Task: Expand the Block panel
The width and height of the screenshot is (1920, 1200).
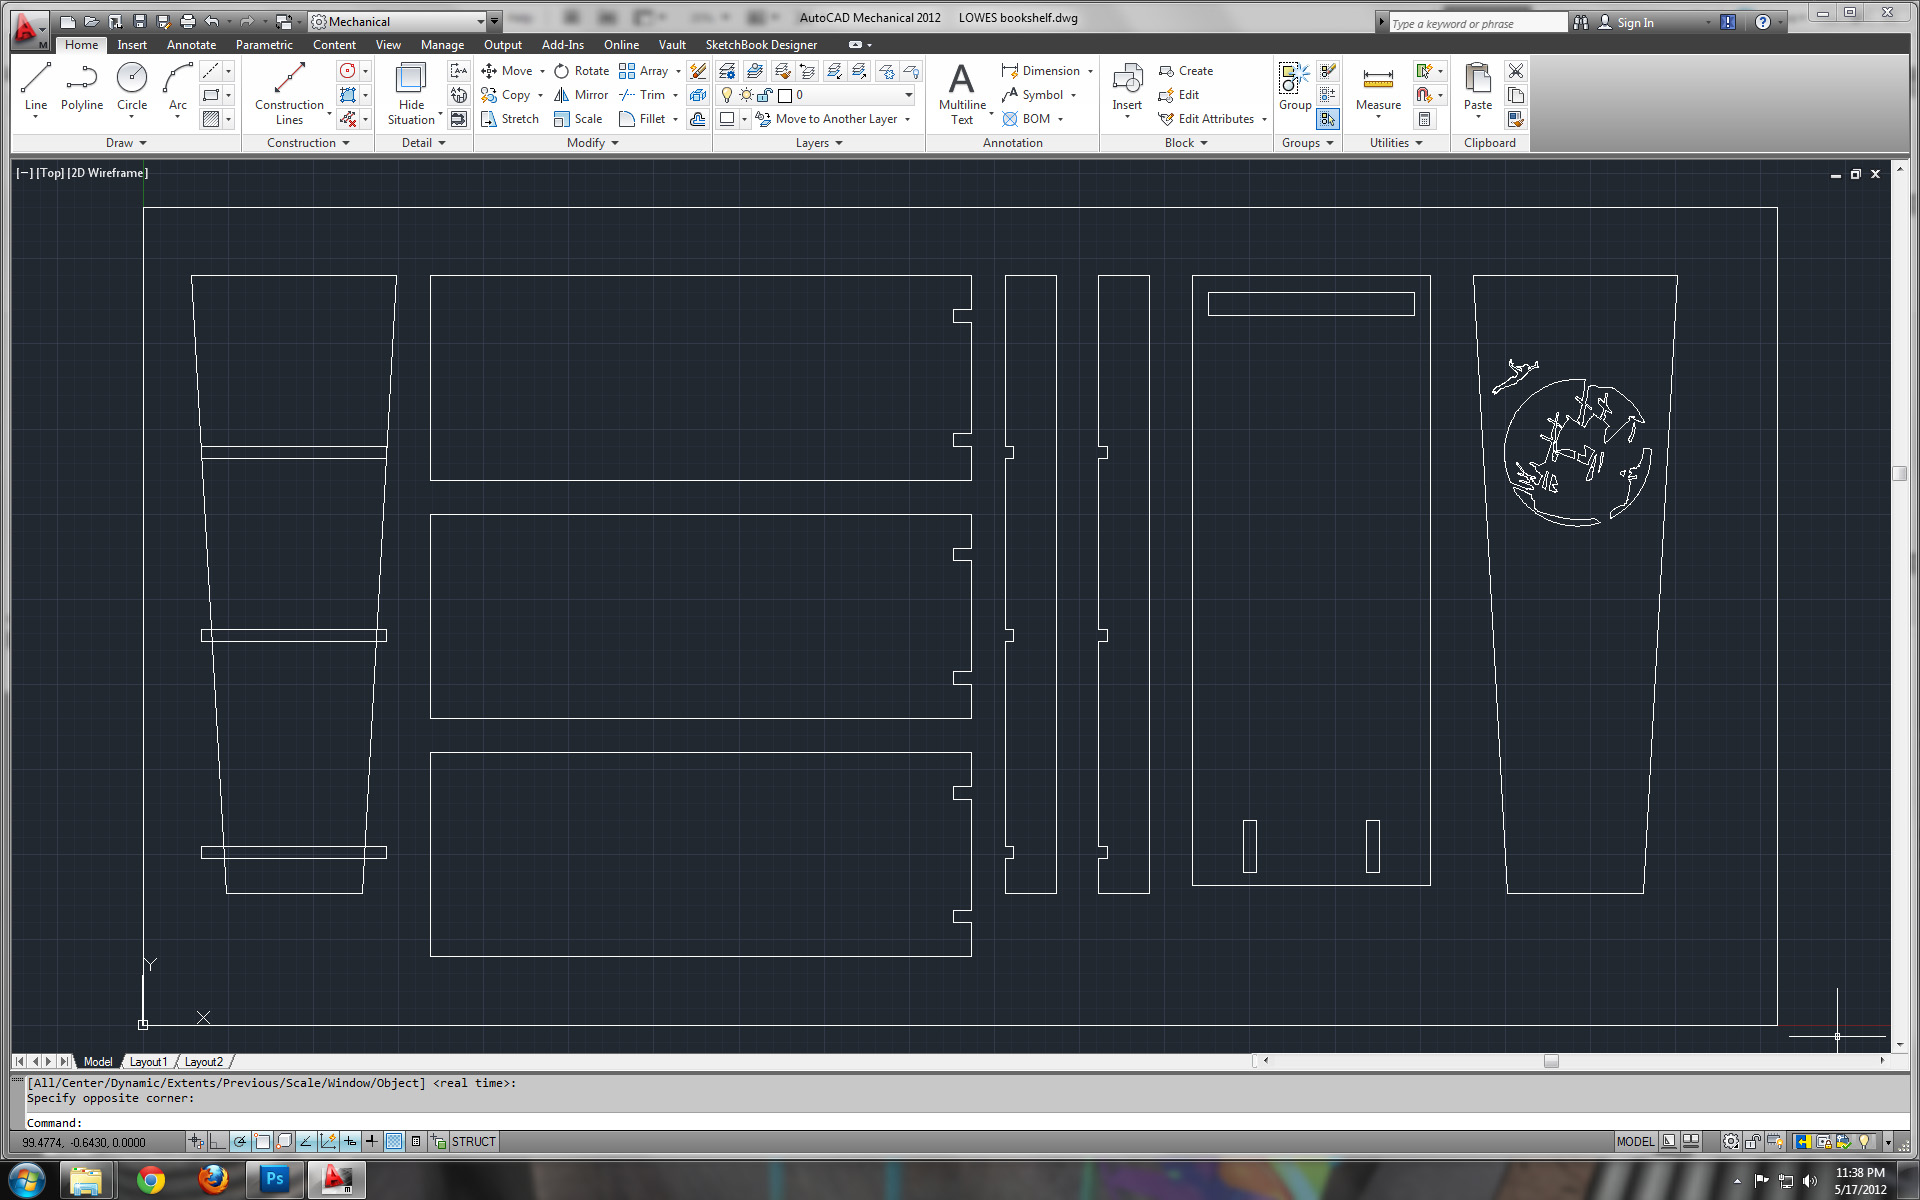Action: [x=1186, y=143]
